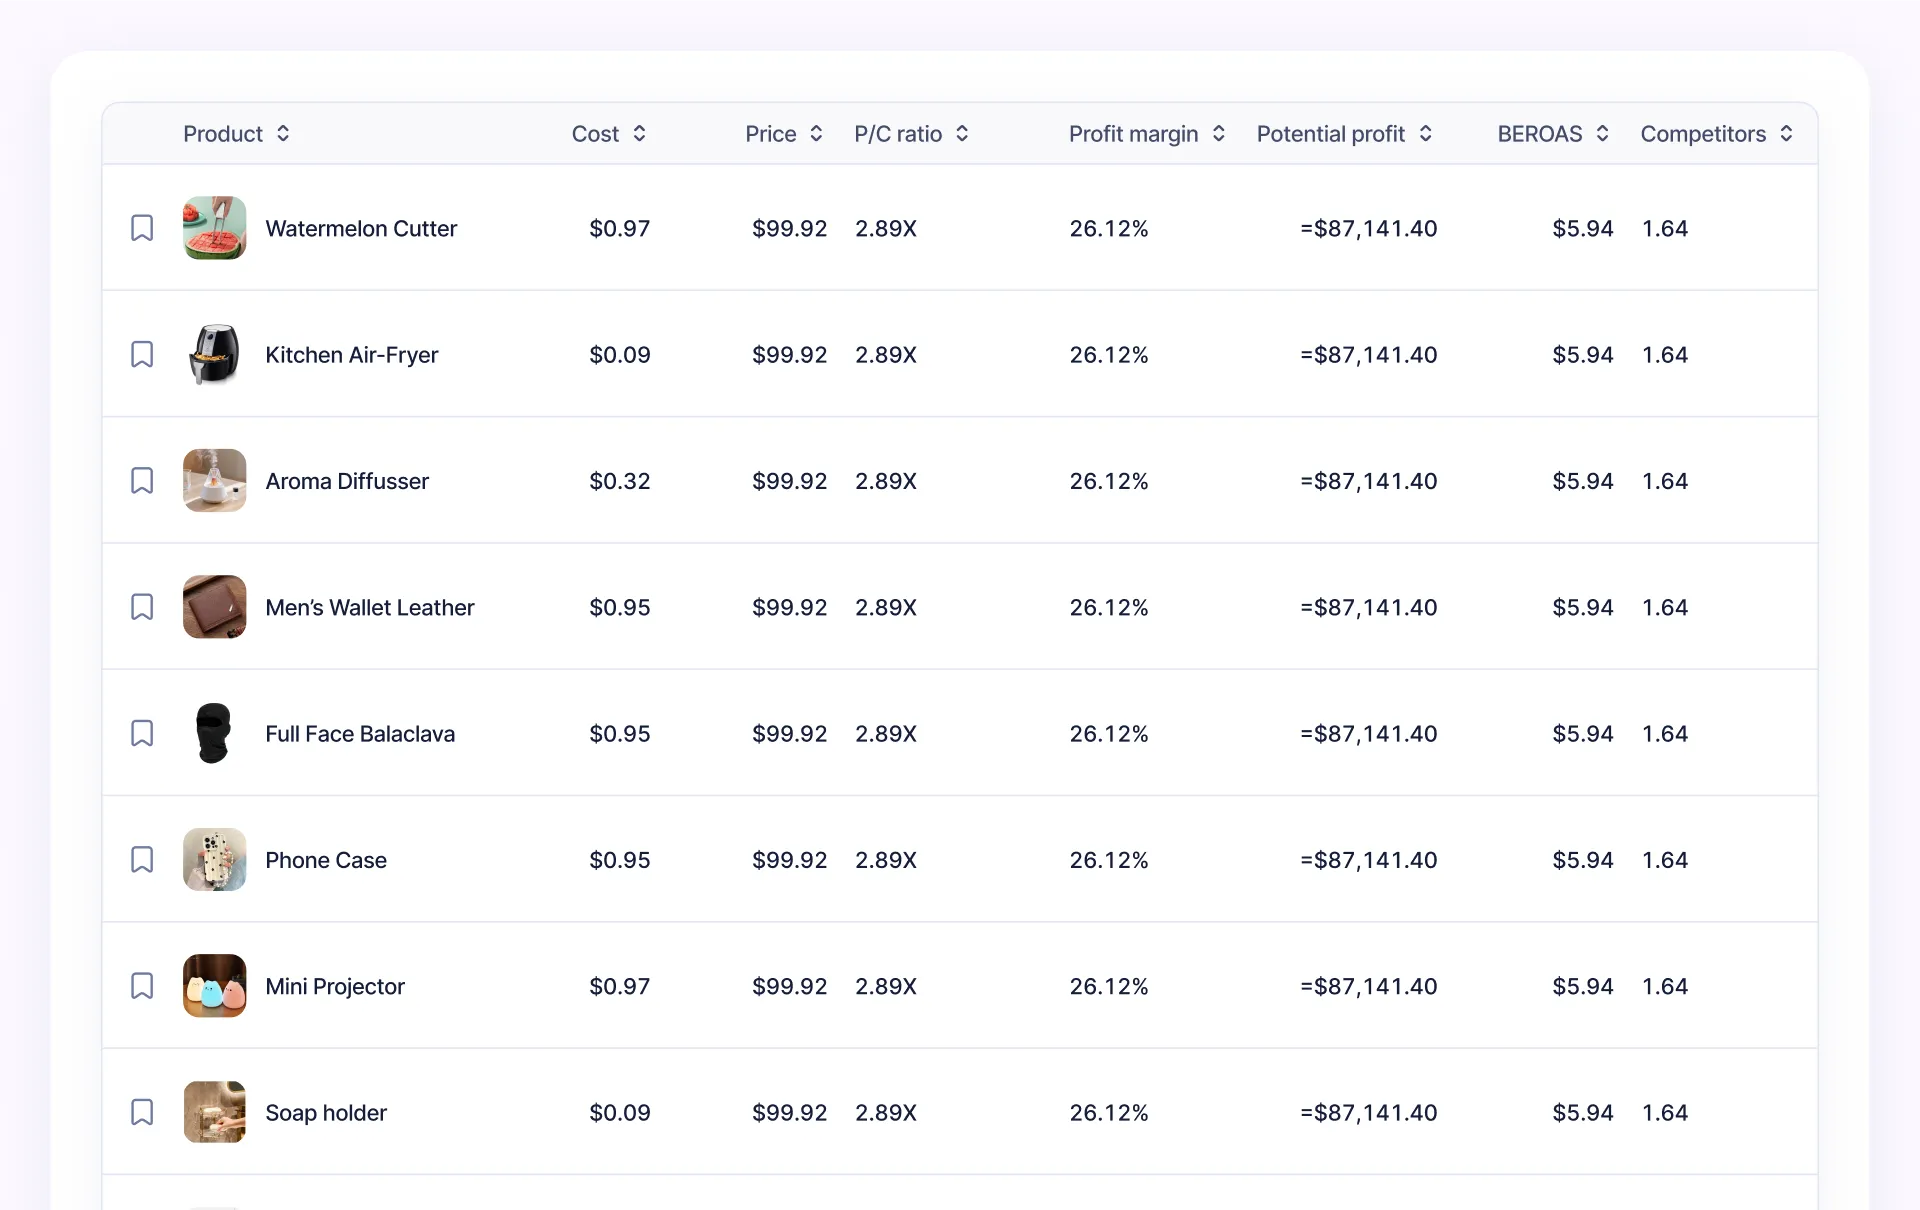Open the Aroma Diffusser thumbnail image
The image size is (1920, 1210).
coord(214,481)
